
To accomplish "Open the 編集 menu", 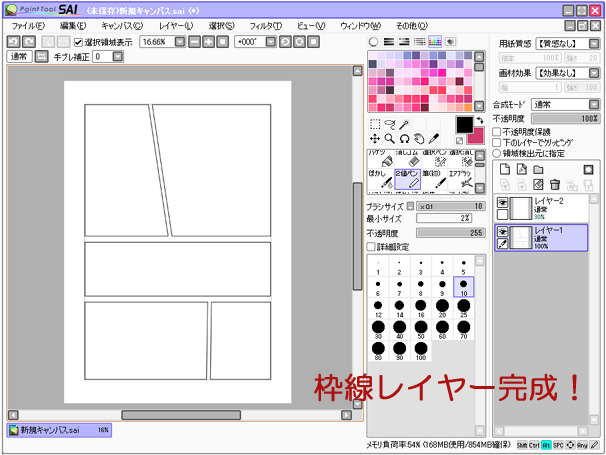I will click(73, 26).
